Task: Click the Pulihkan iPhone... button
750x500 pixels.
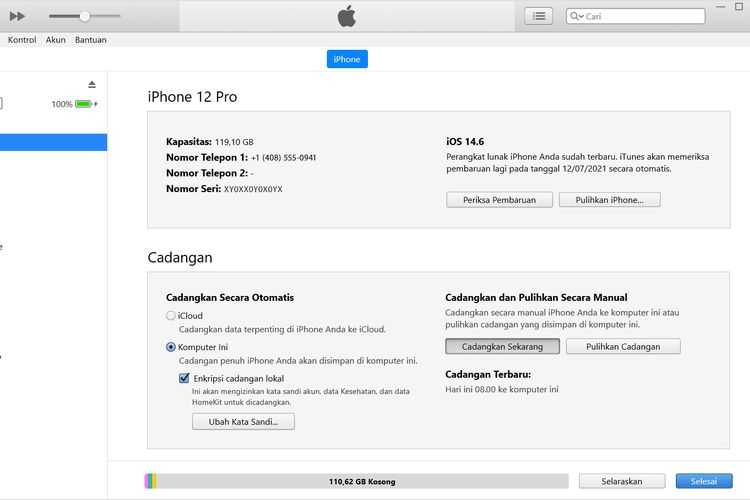Action: 609,200
